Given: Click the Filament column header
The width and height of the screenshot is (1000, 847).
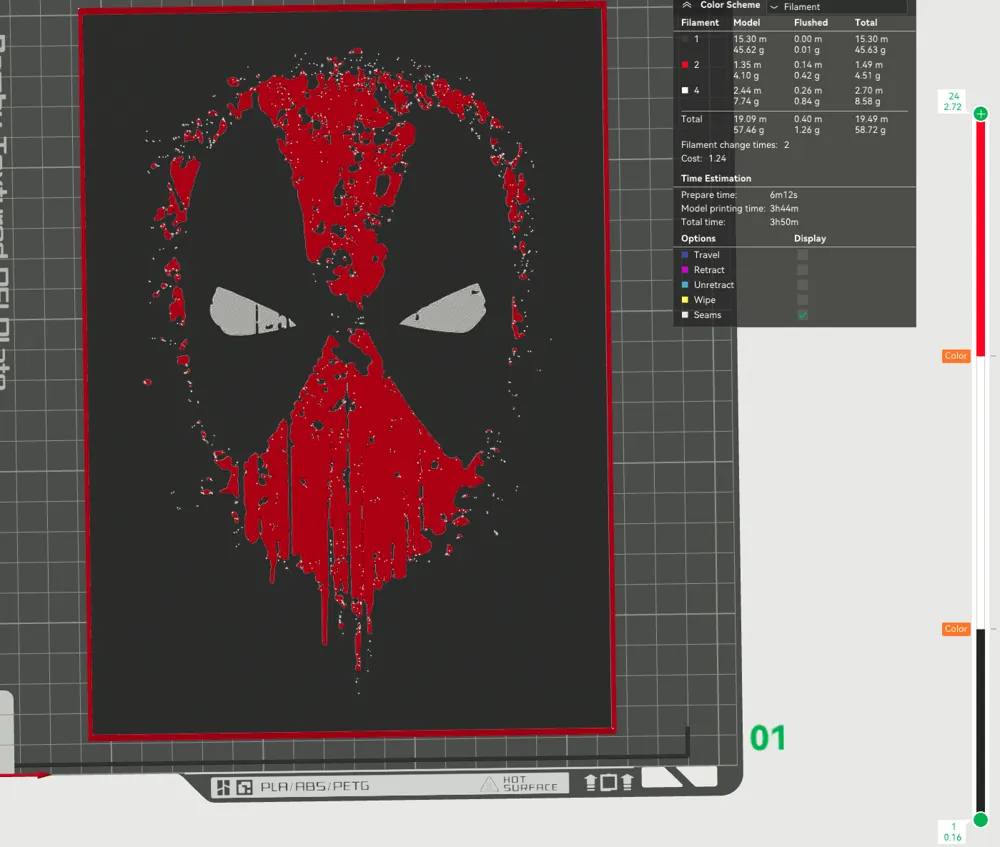Looking at the screenshot, I should [x=700, y=22].
